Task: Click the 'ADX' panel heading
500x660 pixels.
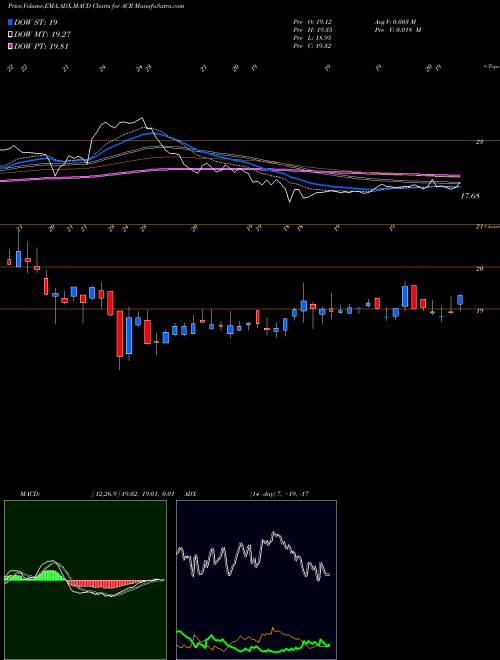Action: 191,494
